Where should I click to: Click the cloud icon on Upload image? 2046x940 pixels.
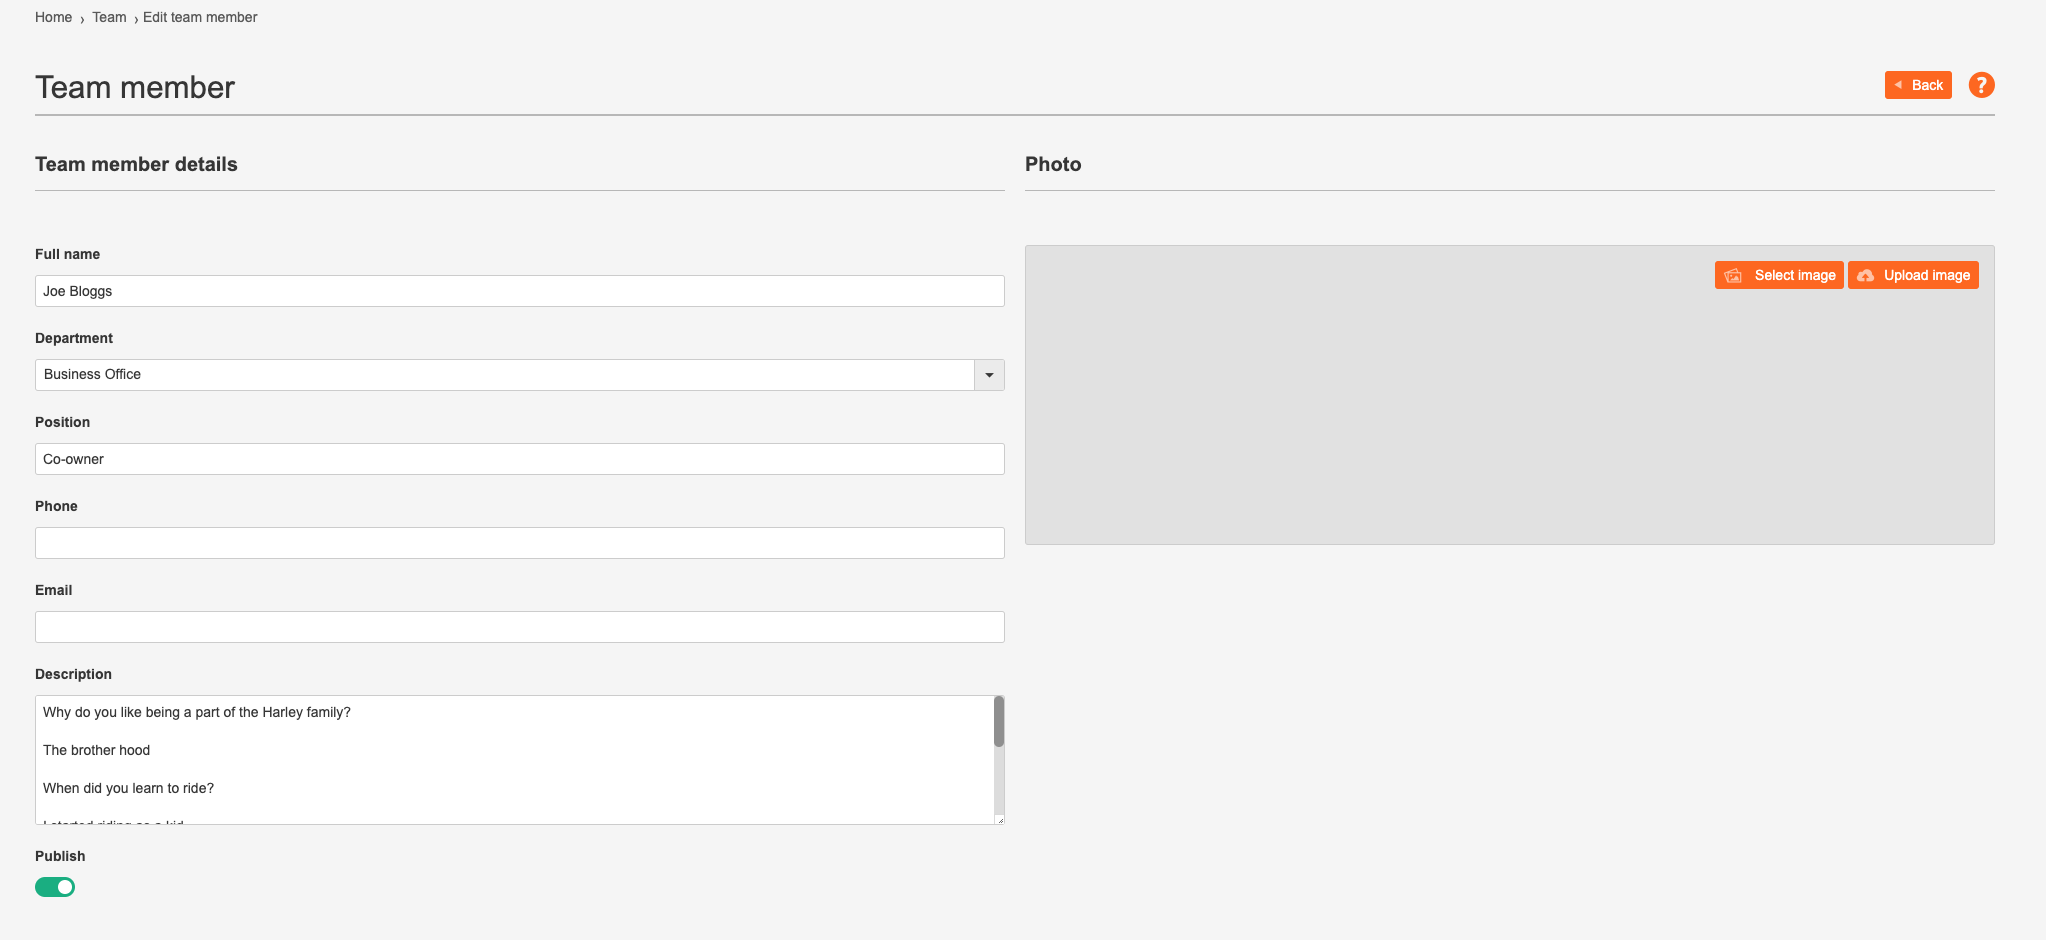point(1866,276)
